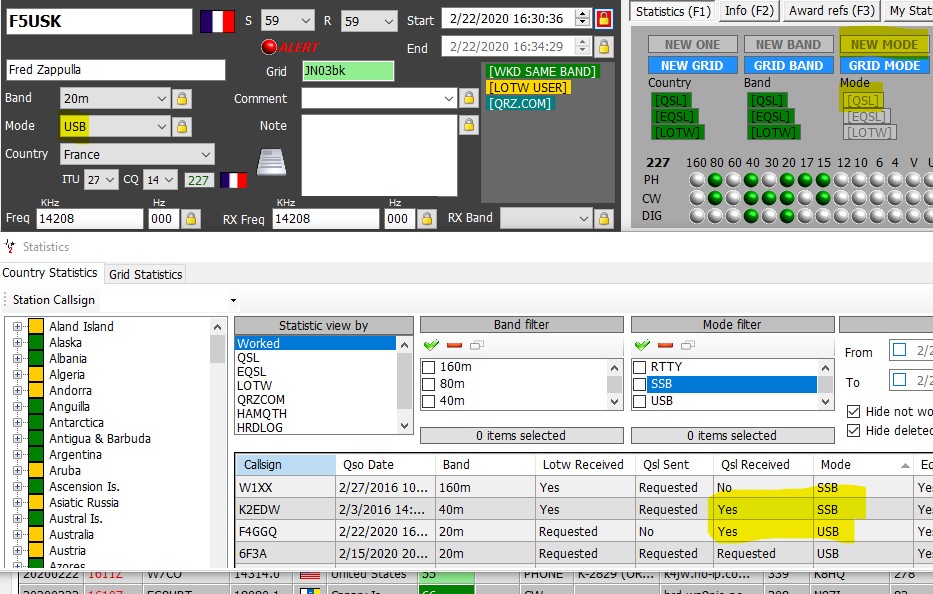
Task: Lock the Band field with its padlock
Action: pos(182,98)
